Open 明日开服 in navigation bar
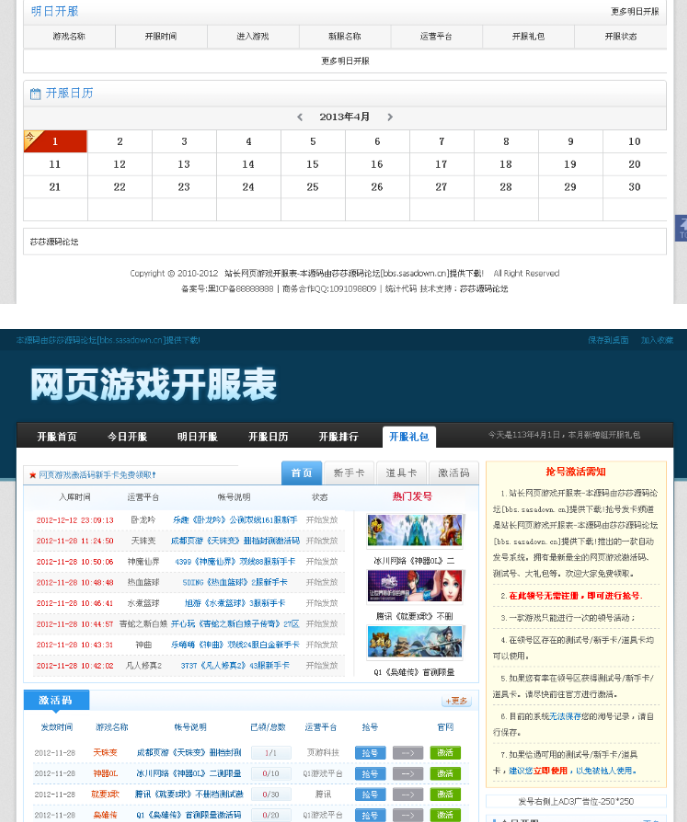 point(197,436)
